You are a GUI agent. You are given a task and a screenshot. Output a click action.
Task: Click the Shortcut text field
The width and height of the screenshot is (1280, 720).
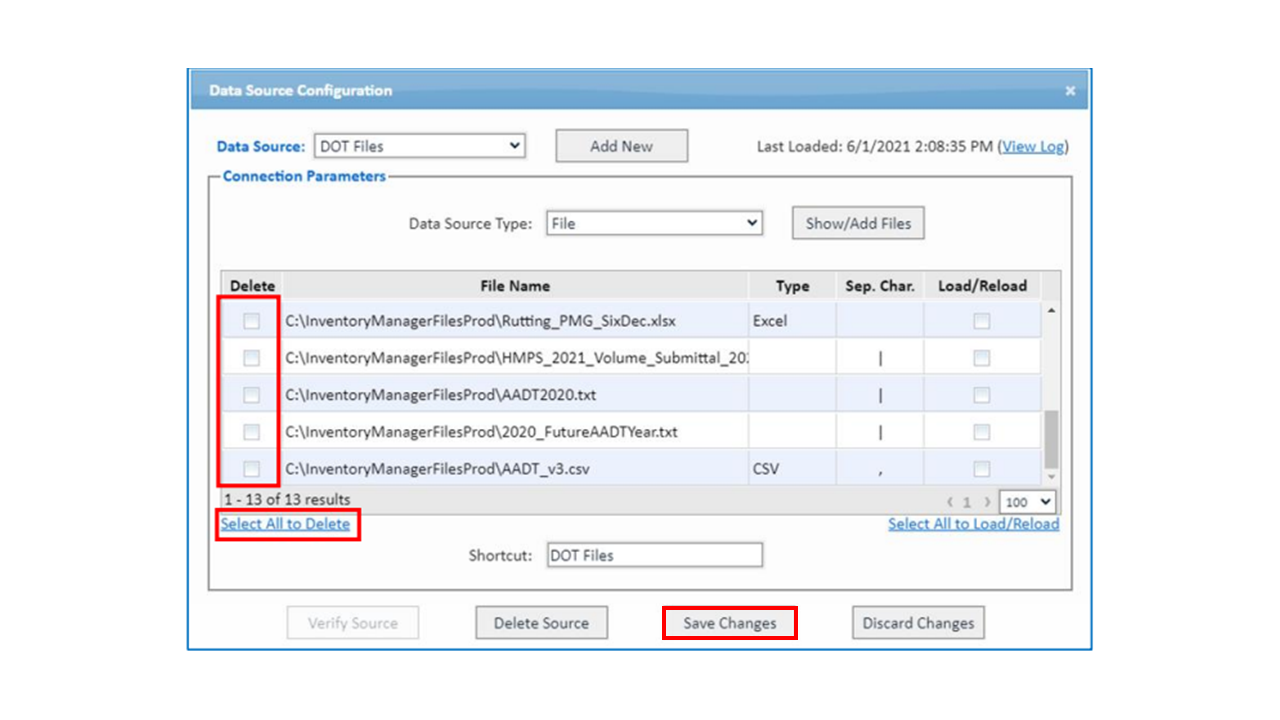[654, 555]
